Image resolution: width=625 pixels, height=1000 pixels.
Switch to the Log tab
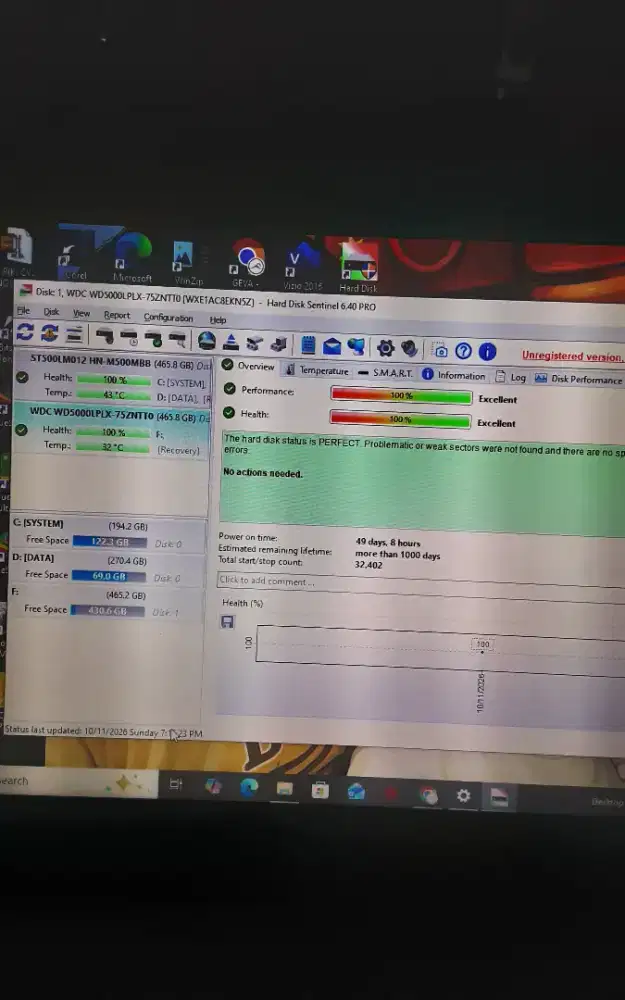[510, 377]
